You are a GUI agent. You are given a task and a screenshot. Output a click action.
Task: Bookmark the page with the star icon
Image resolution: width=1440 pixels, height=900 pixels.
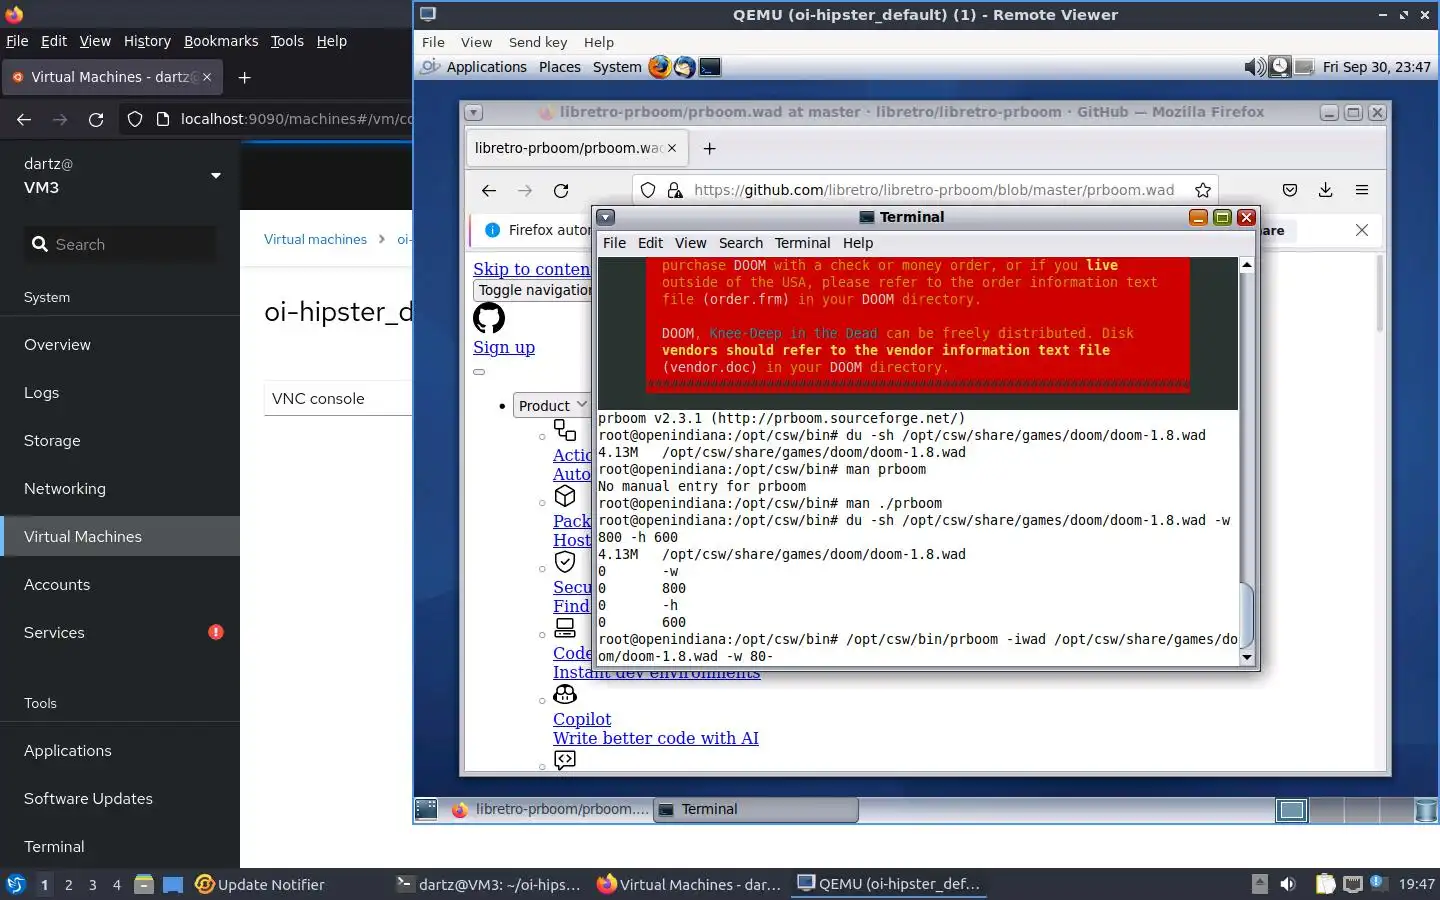tap(1203, 190)
